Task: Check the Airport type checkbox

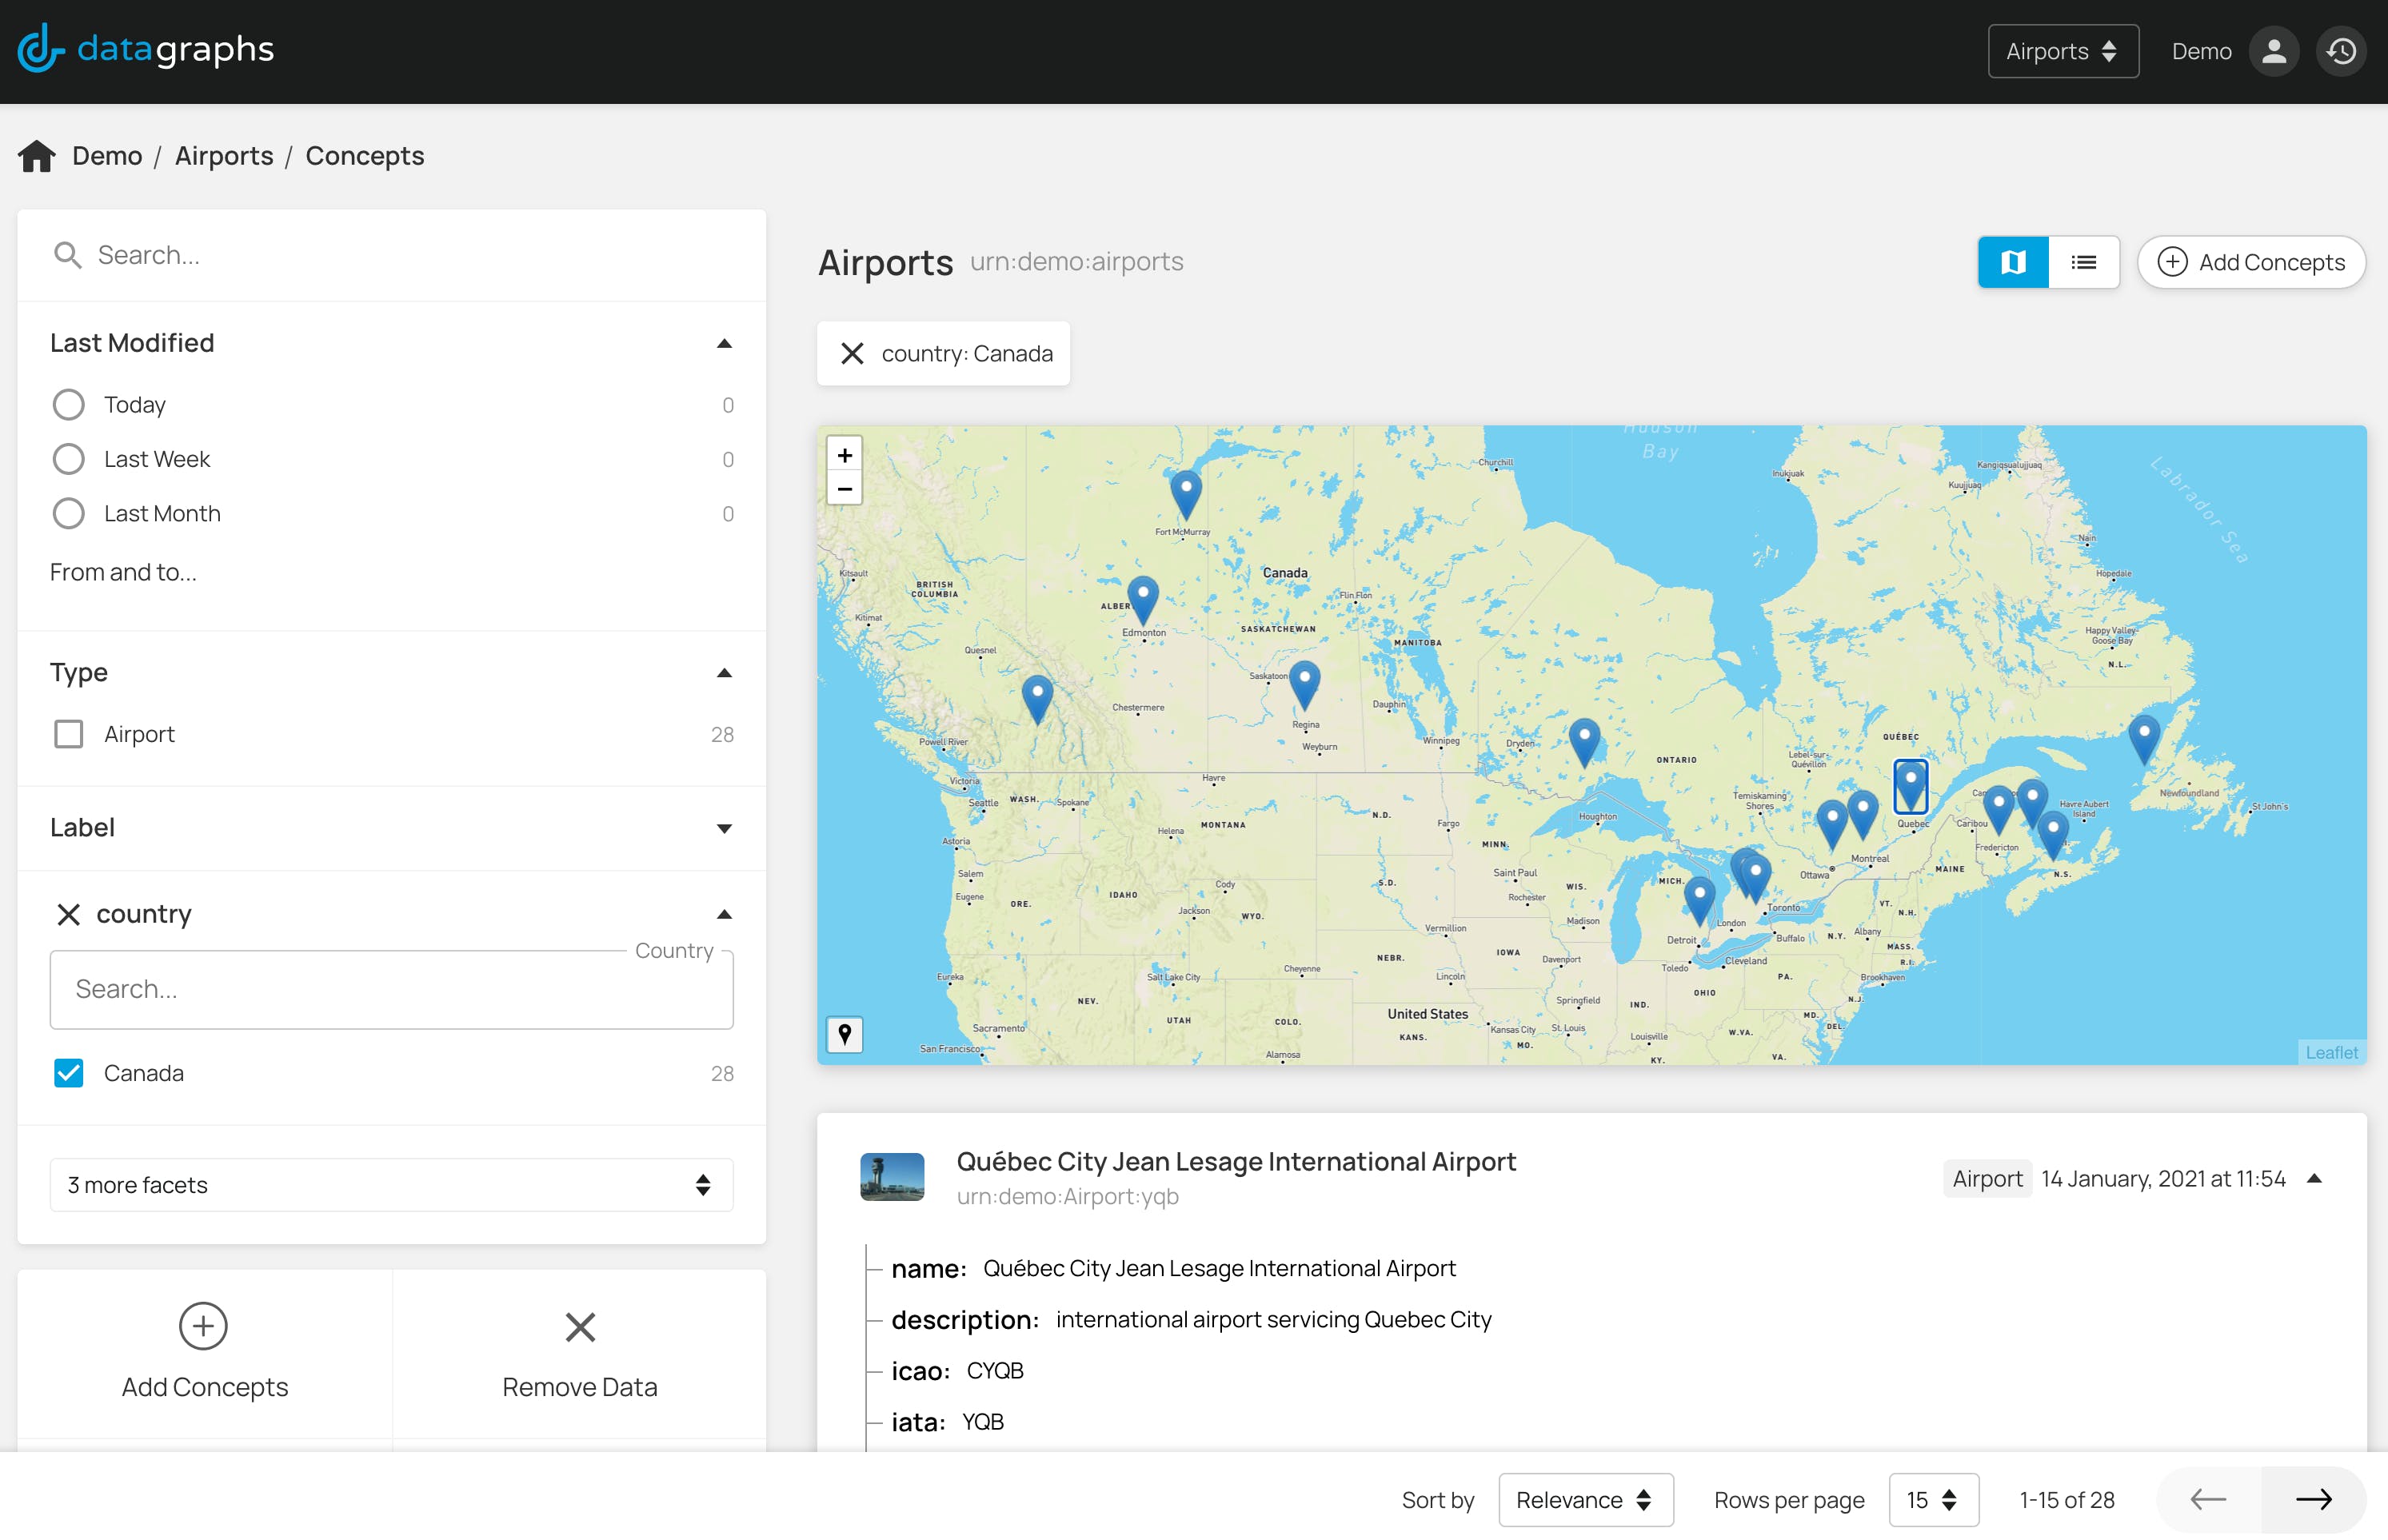Action: 68,734
